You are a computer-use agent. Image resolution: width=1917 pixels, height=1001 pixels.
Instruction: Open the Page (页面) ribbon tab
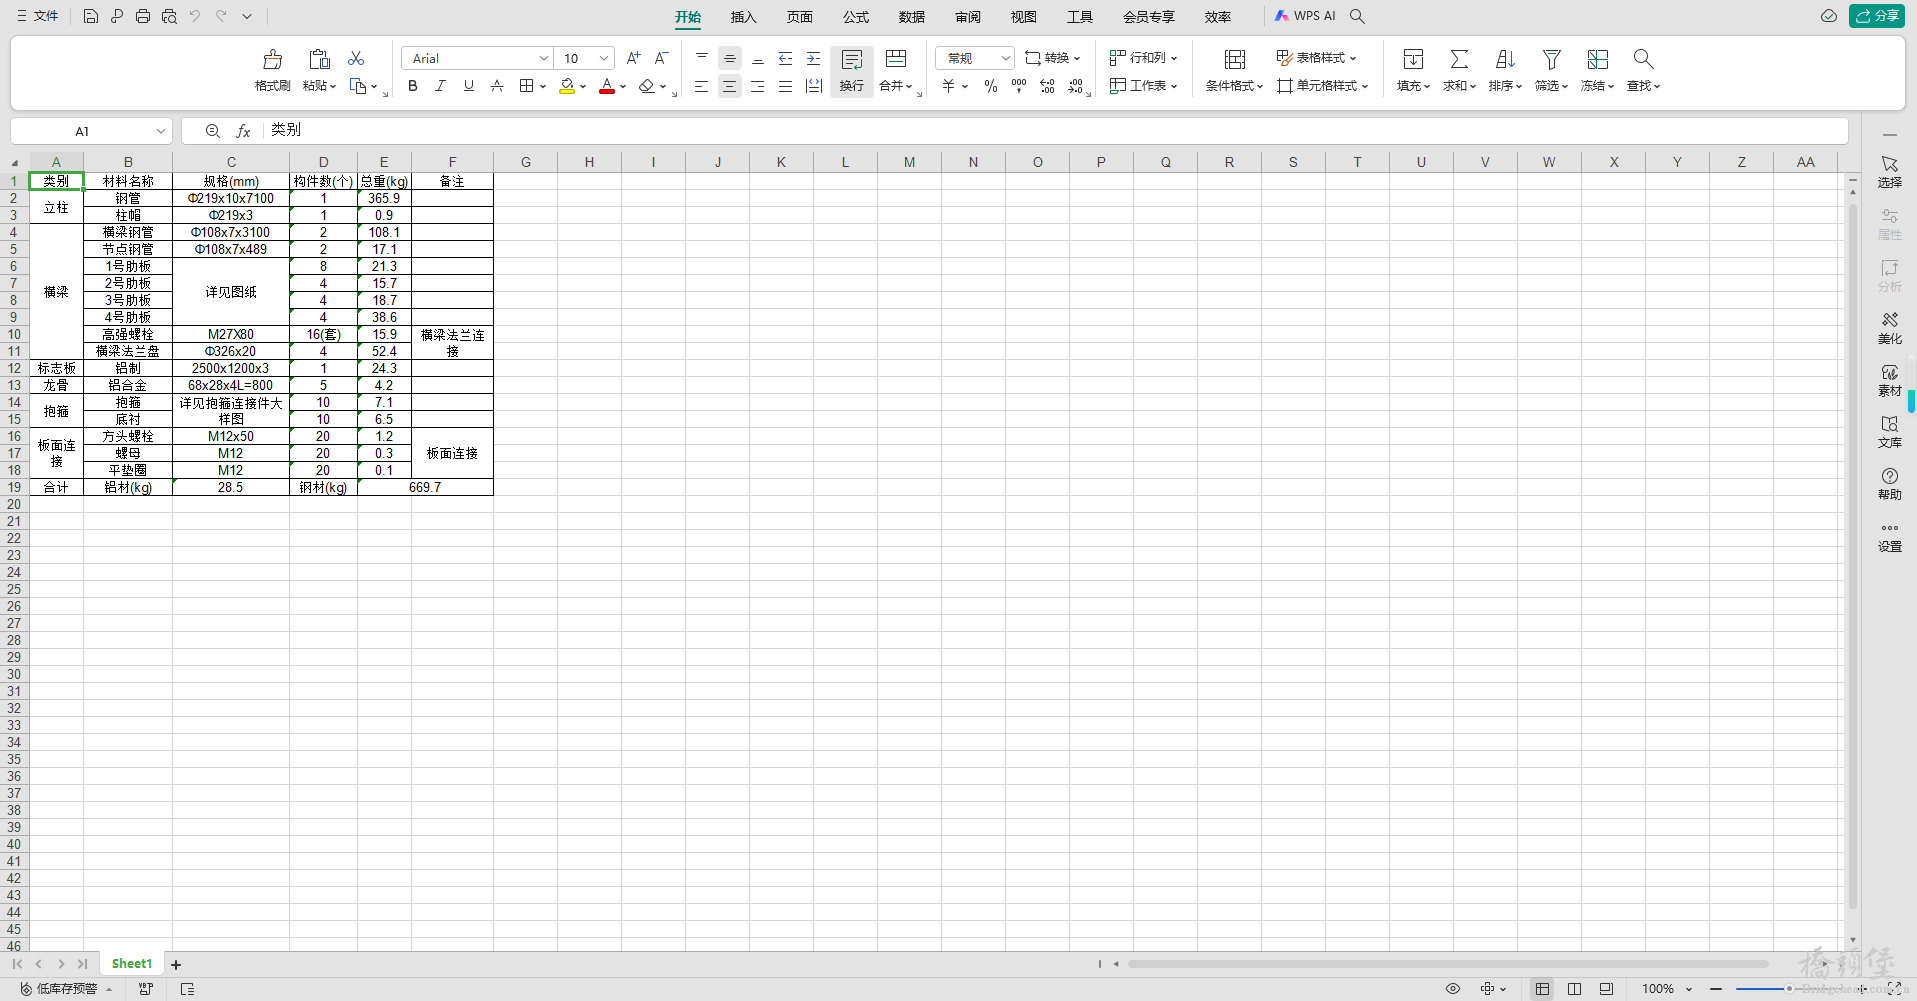tap(799, 16)
